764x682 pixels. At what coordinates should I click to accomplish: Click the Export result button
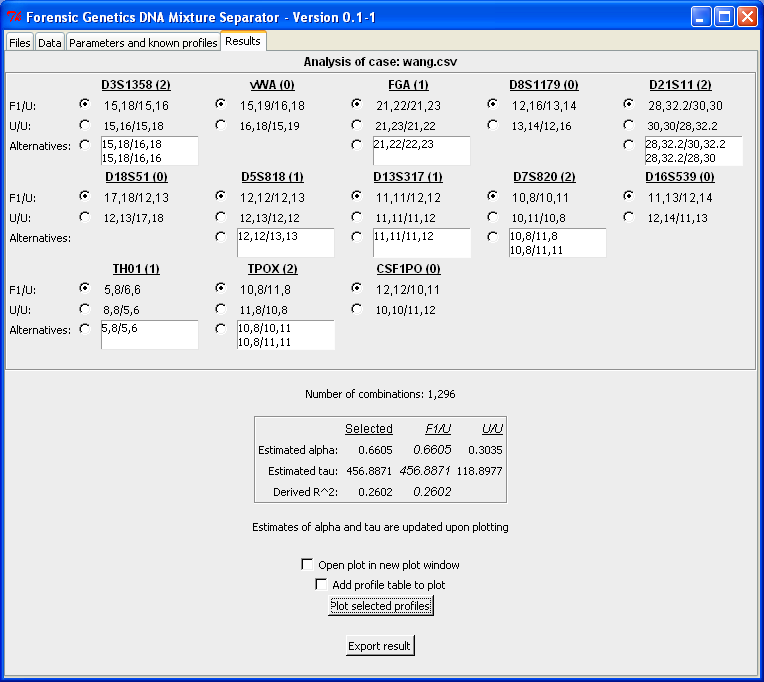[380, 646]
